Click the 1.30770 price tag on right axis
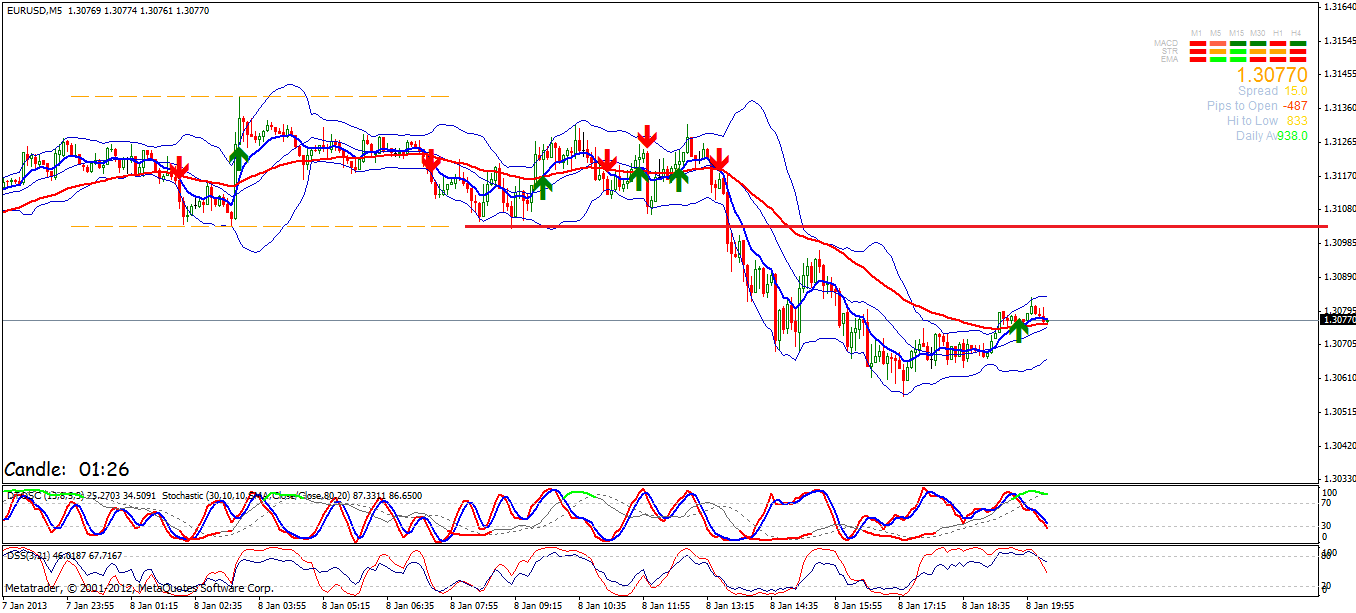 click(x=1337, y=318)
